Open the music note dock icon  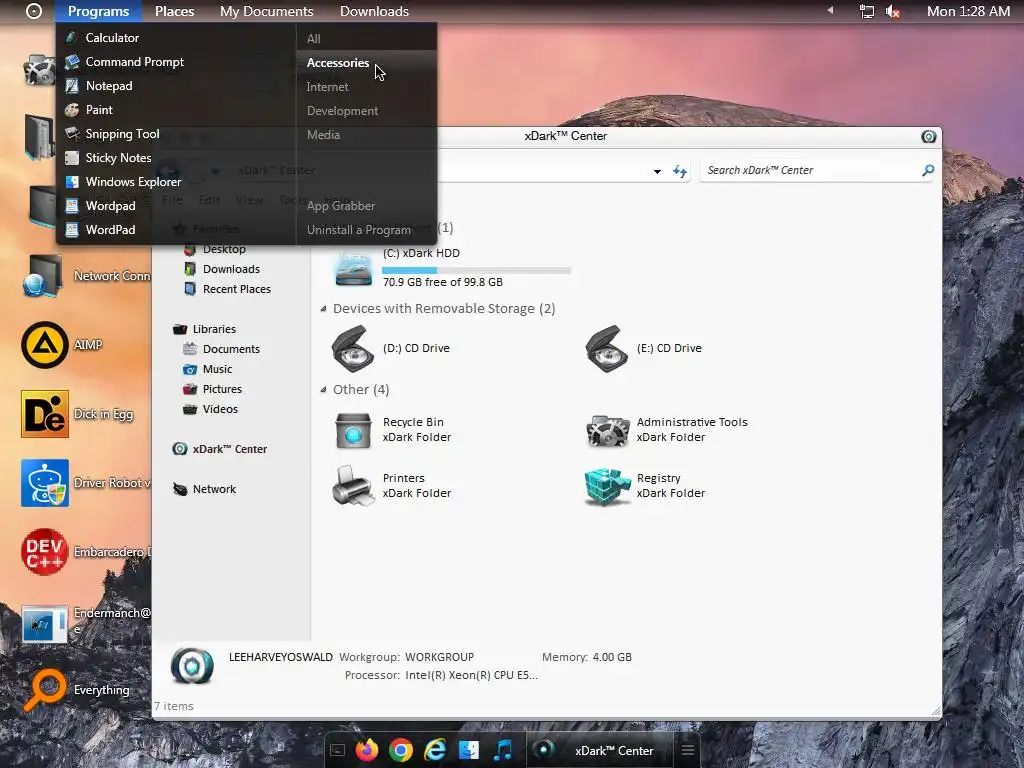[502, 750]
